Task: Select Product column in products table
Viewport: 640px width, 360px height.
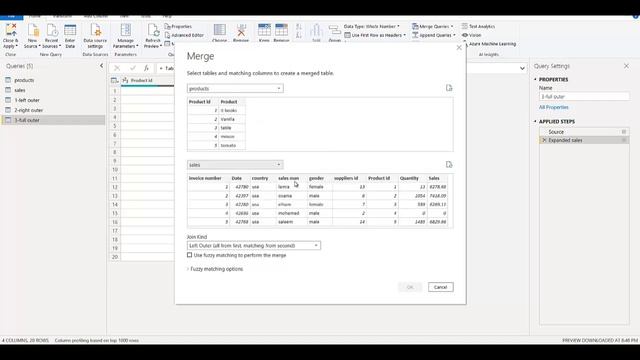Action: tap(232, 102)
